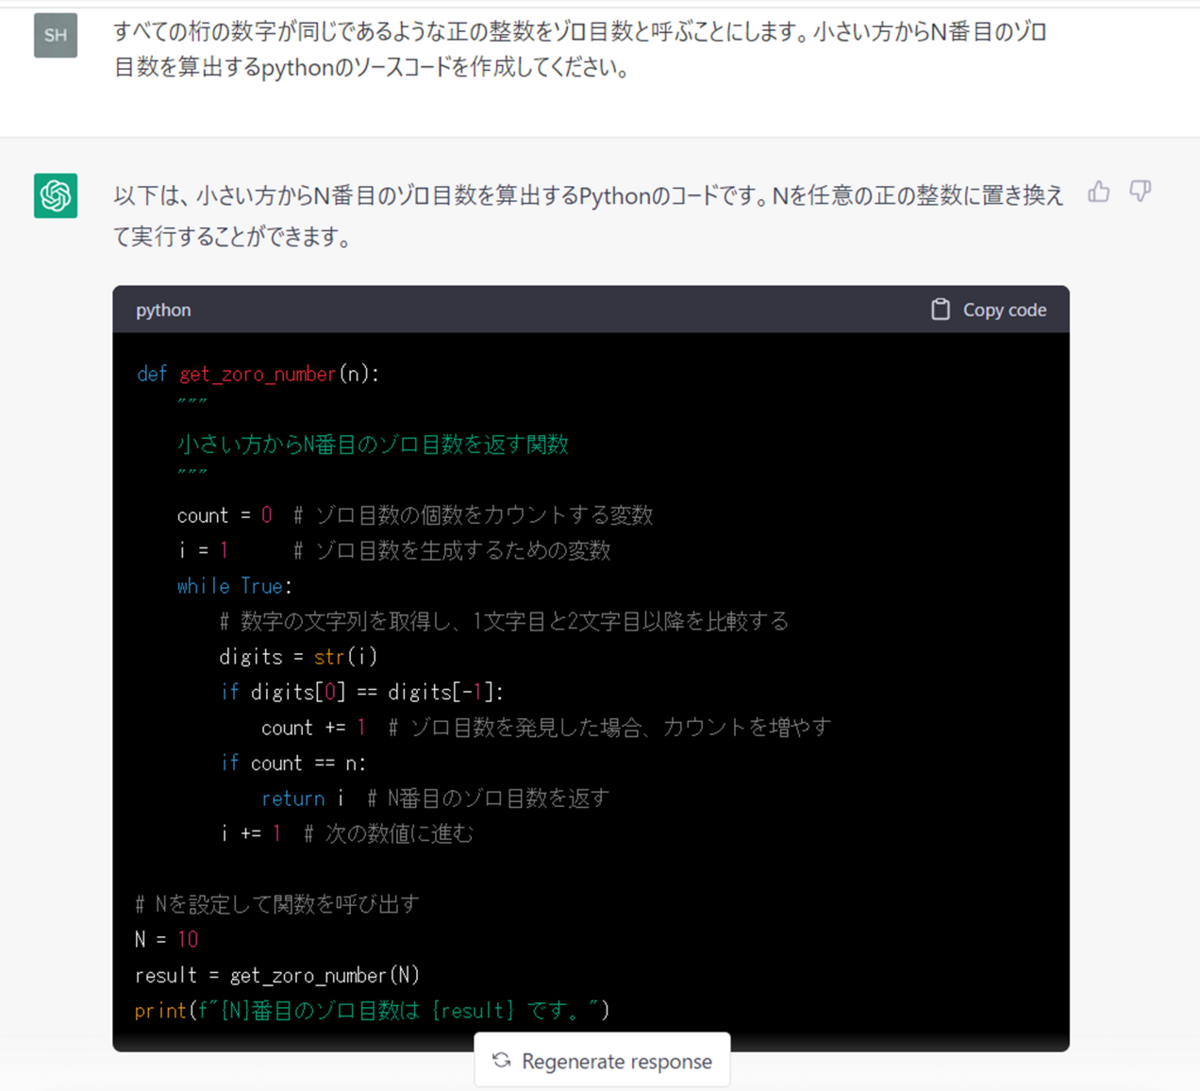
Task: Click Copy code
Action: coord(1004,309)
